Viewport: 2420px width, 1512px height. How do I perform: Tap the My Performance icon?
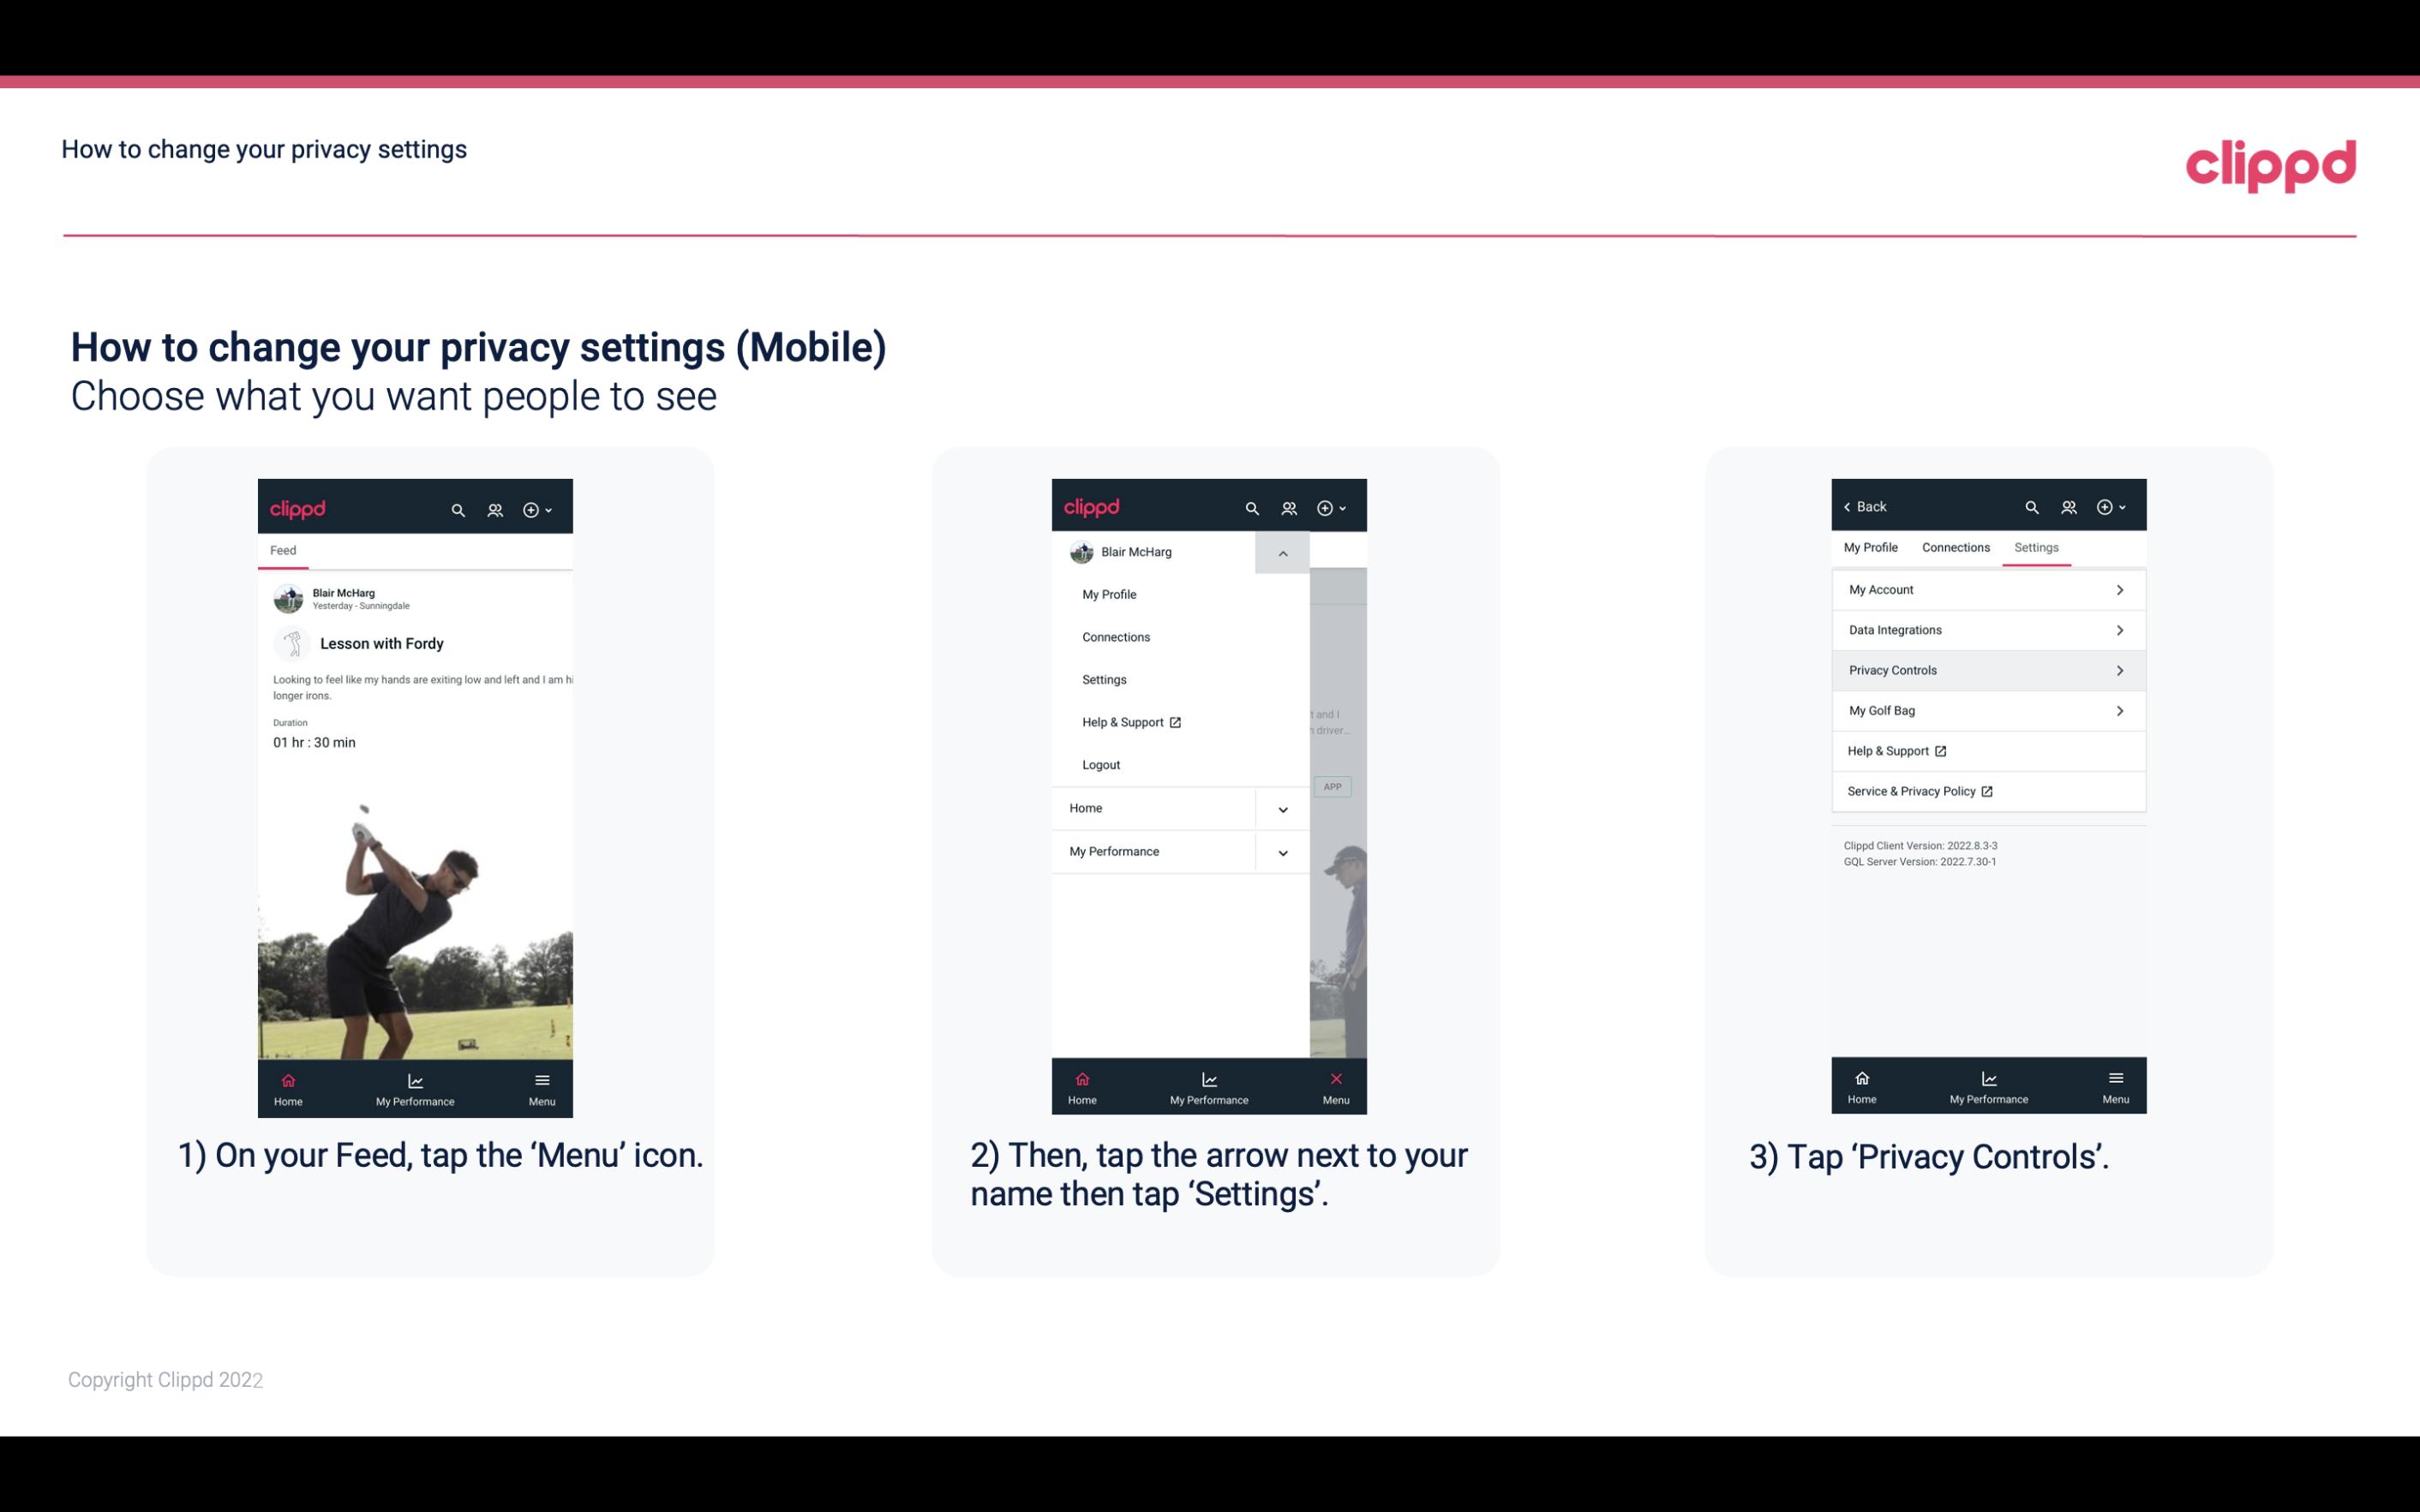(x=416, y=1085)
